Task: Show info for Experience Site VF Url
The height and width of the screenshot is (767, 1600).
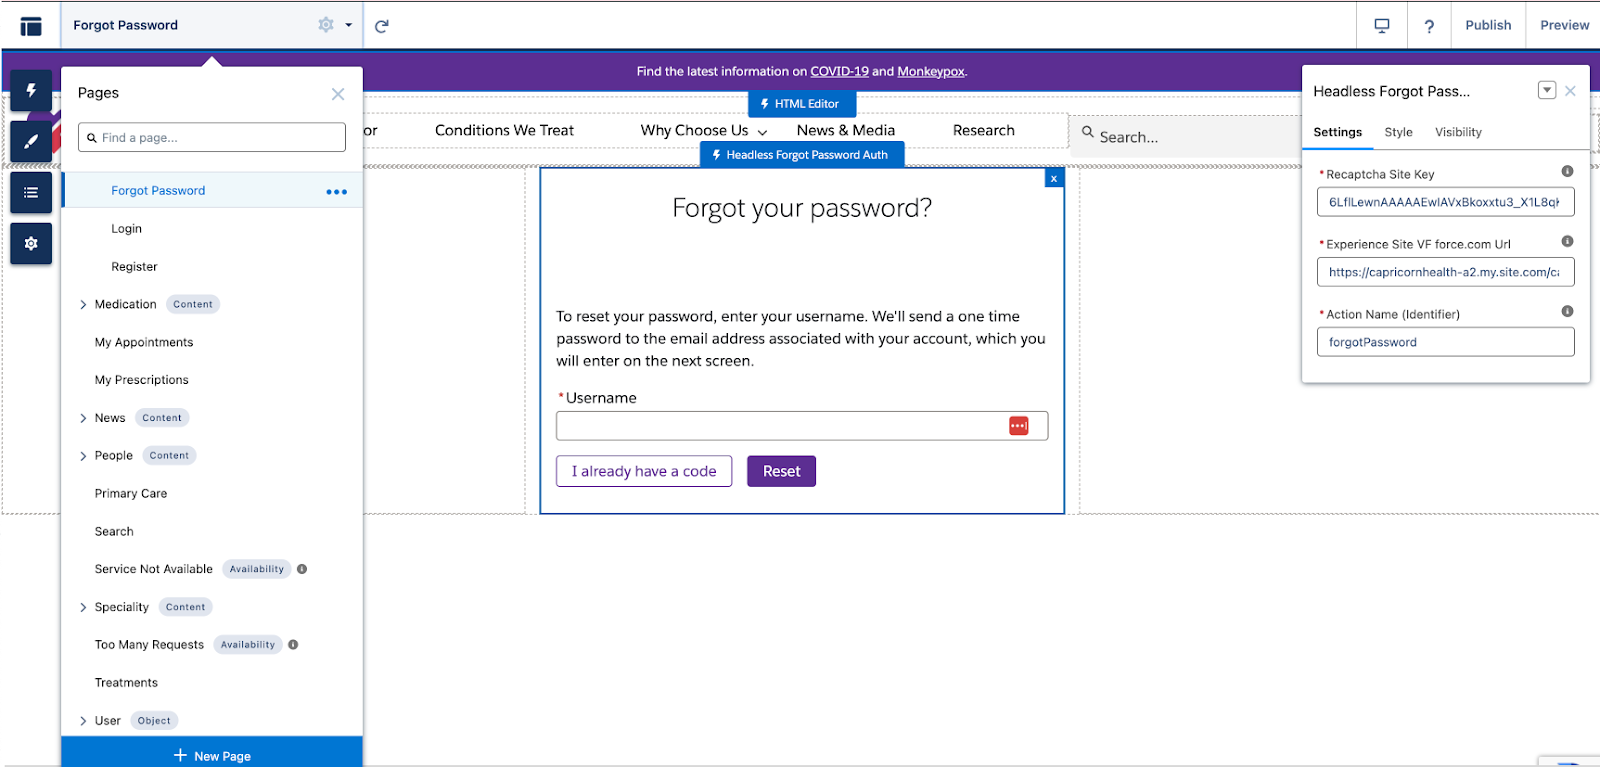Action: pyautogui.click(x=1567, y=241)
